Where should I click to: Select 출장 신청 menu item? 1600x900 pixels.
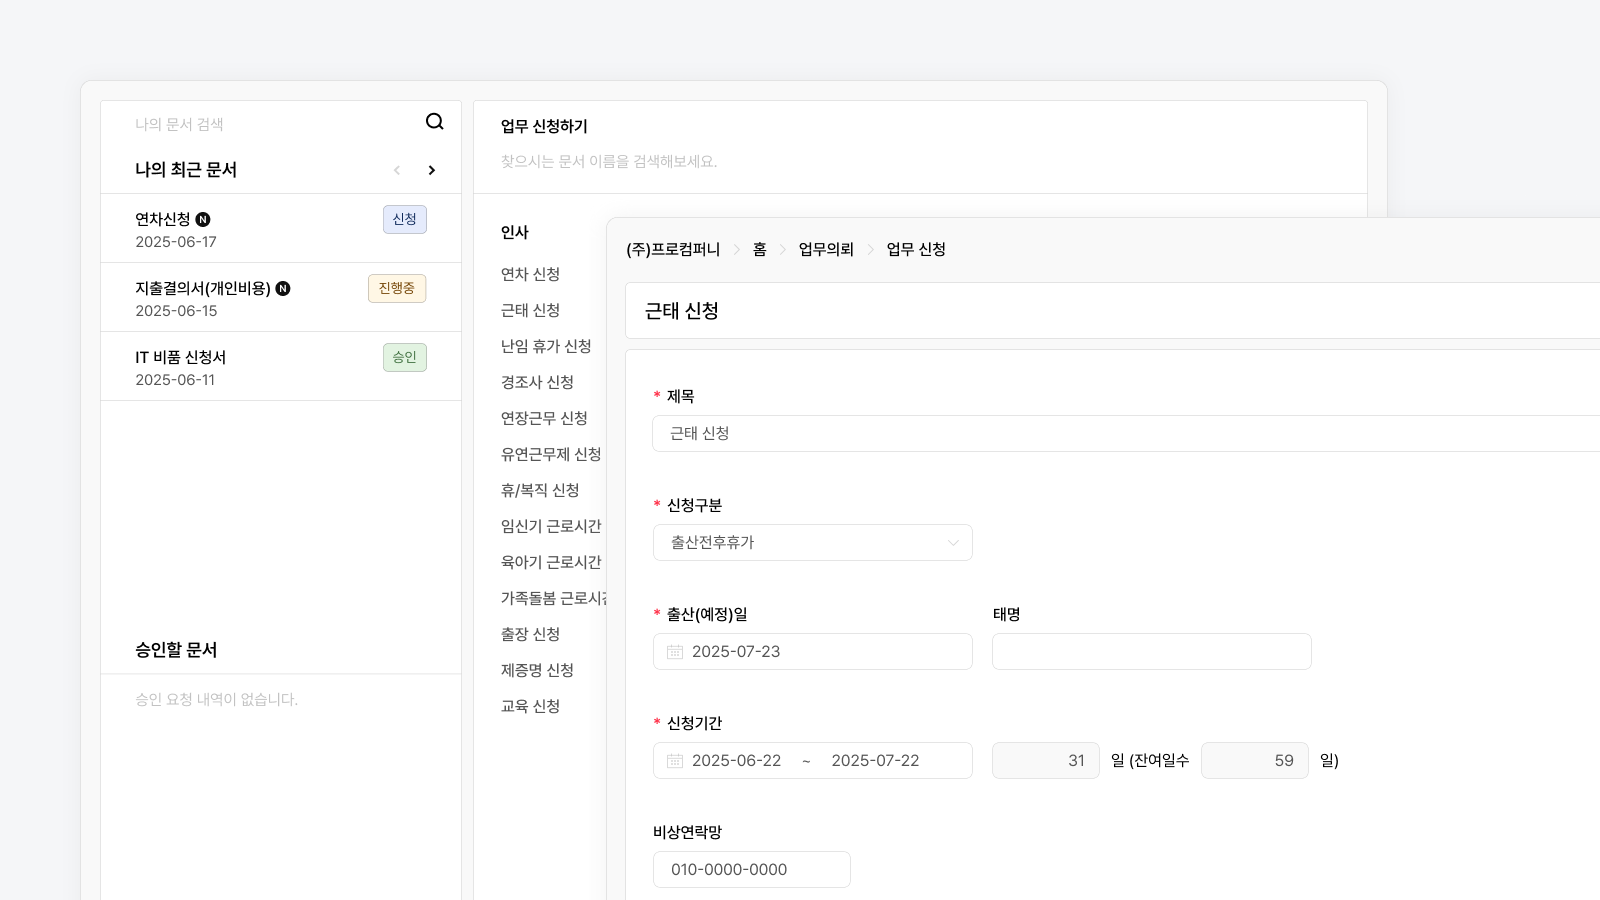click(530, 634)
